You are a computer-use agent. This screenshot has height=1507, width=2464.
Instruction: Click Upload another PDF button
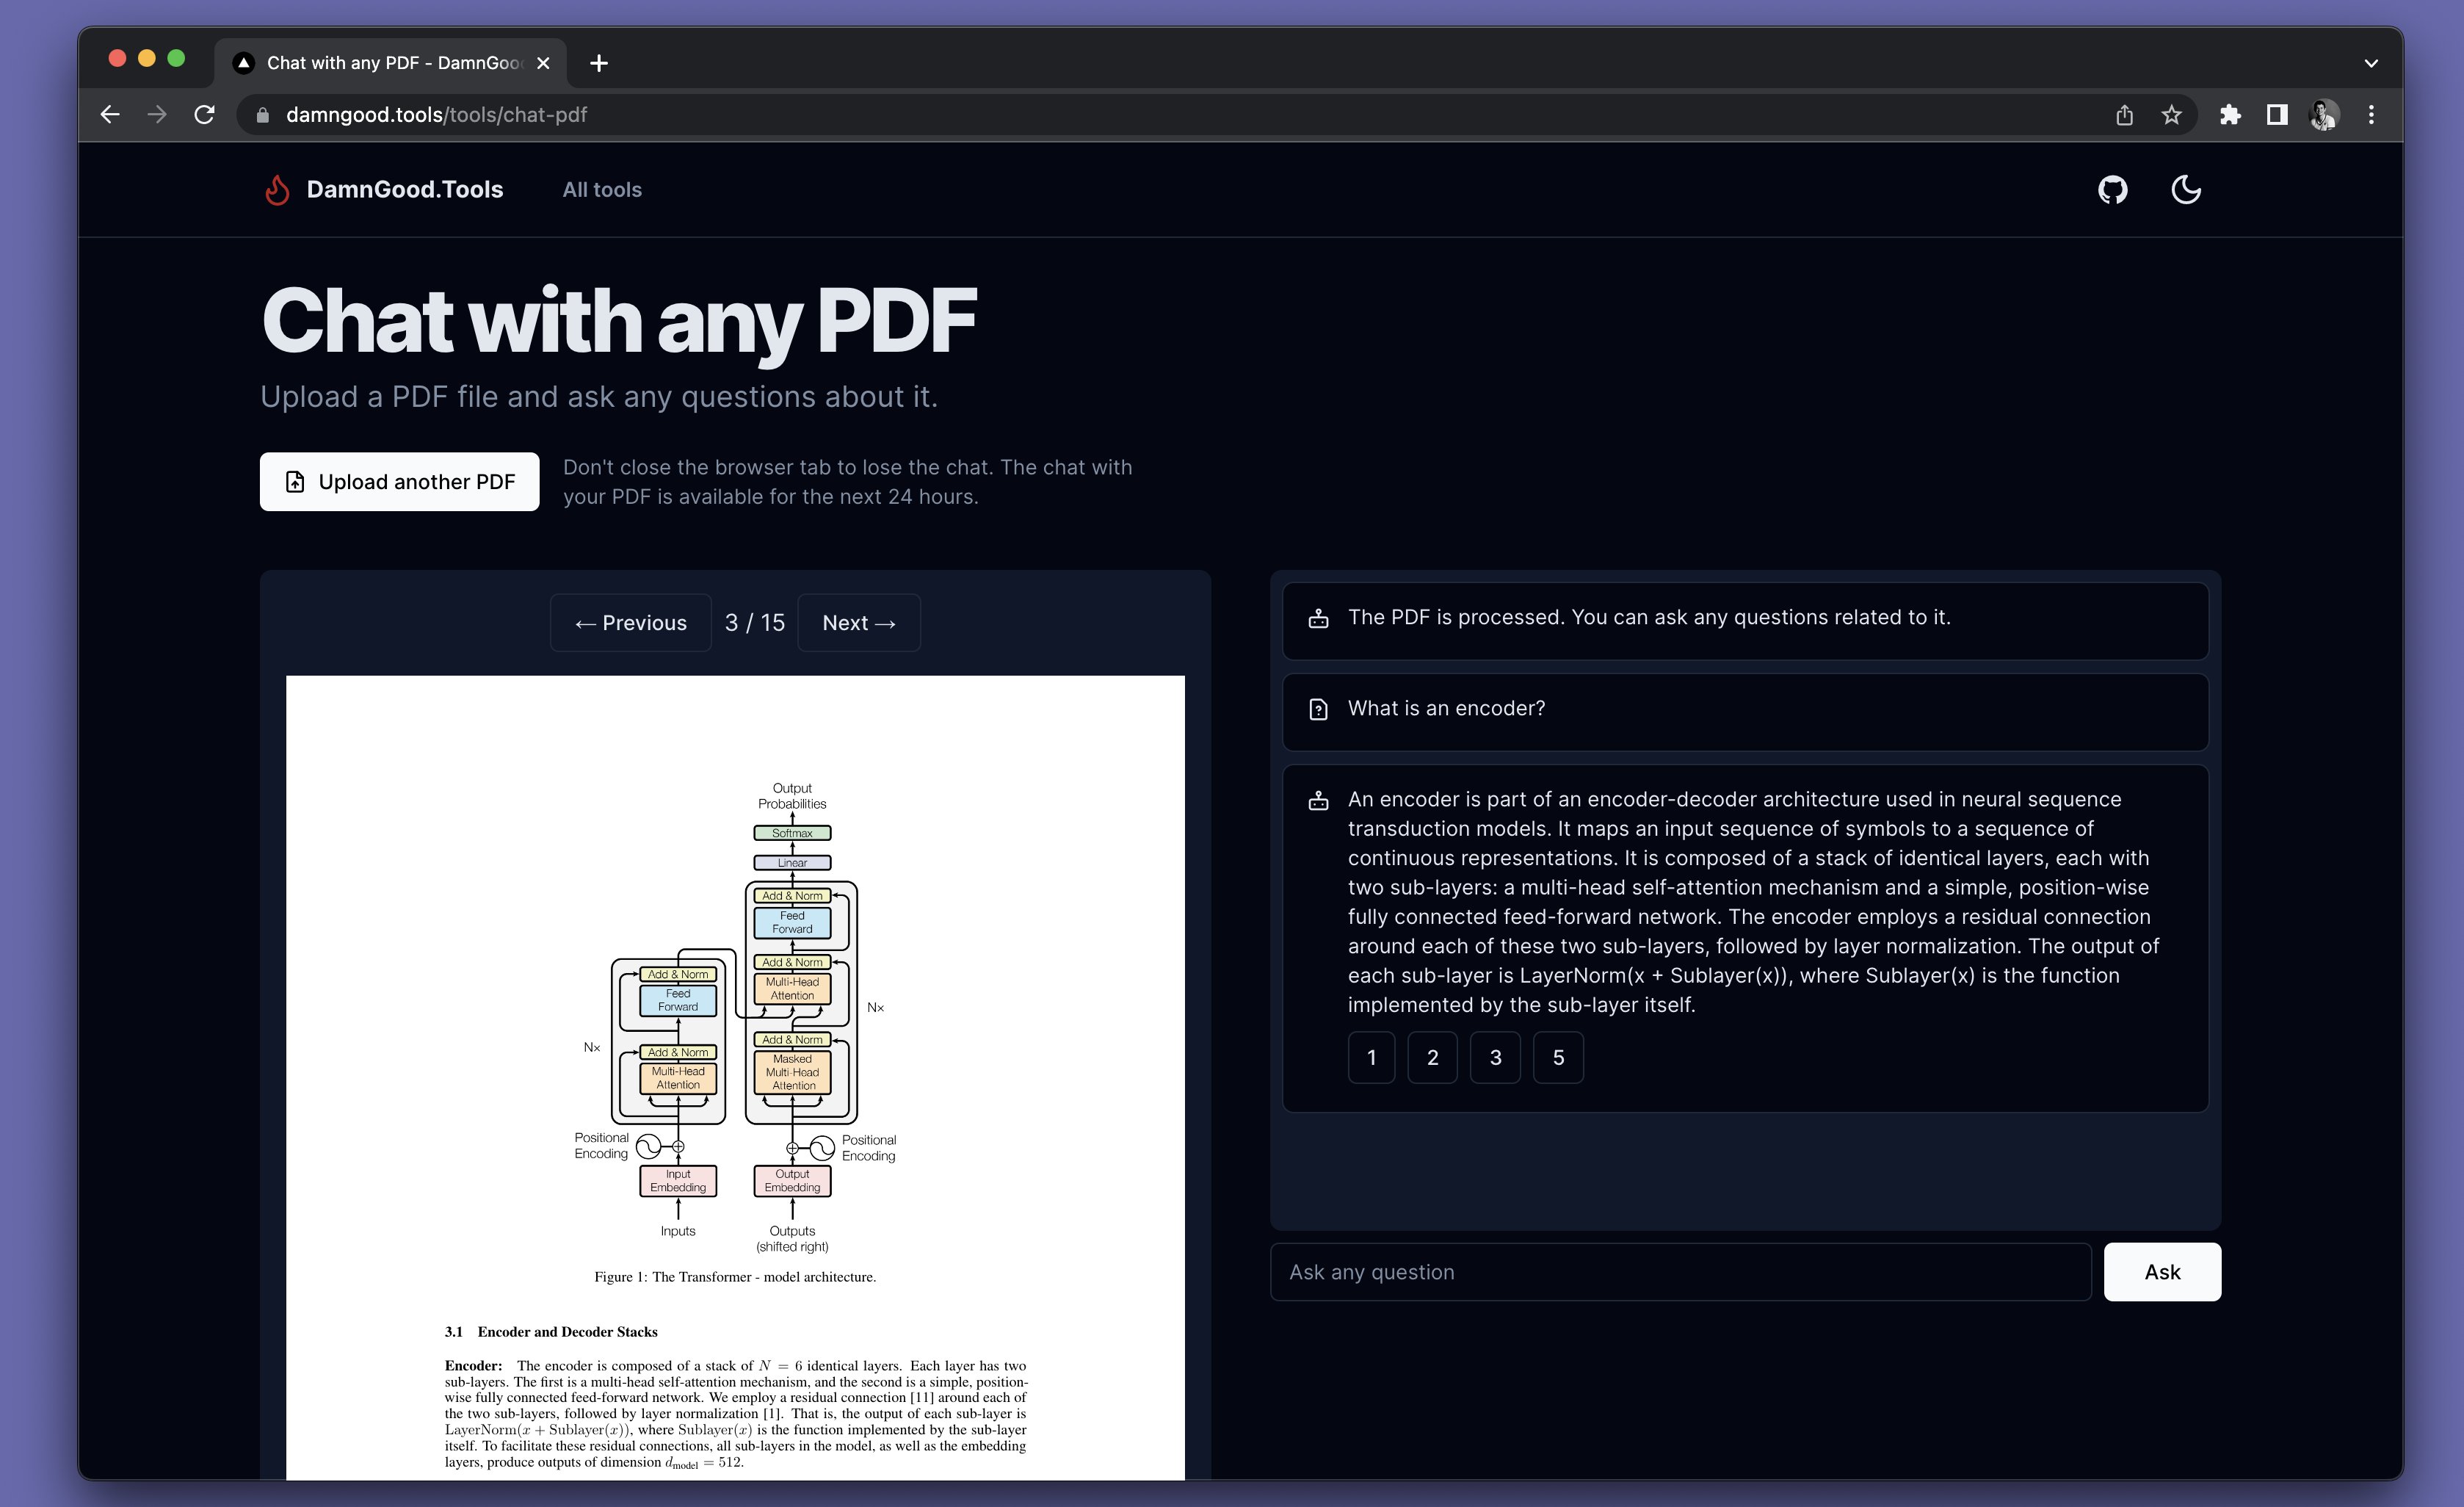pos(399,482)
